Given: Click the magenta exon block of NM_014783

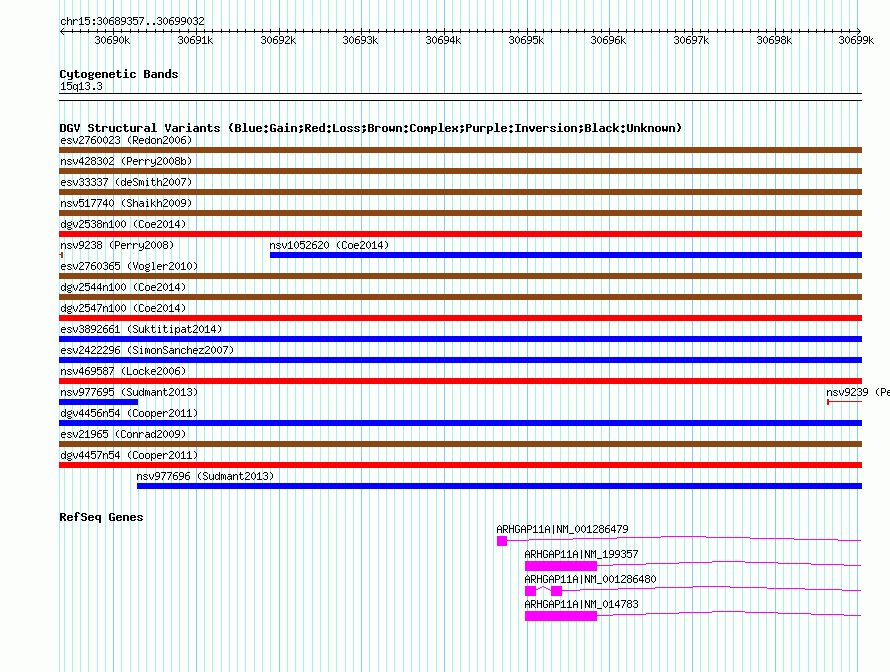Looking at the screenshot, I should [561, 616].
